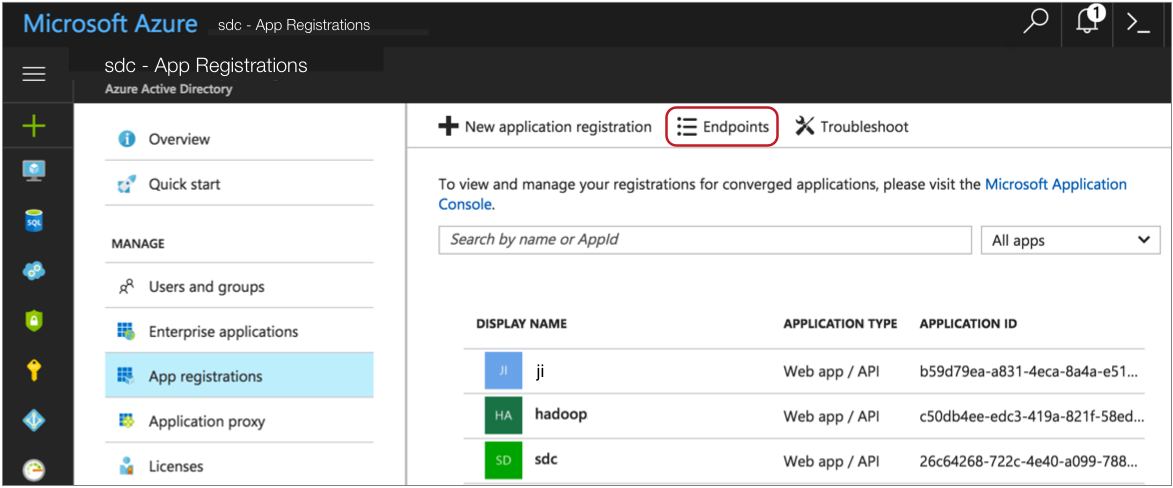This screenshot has height=488, width=1173.
Task: Focus the Search by name or AppId field
Action: tap(704, 240)
